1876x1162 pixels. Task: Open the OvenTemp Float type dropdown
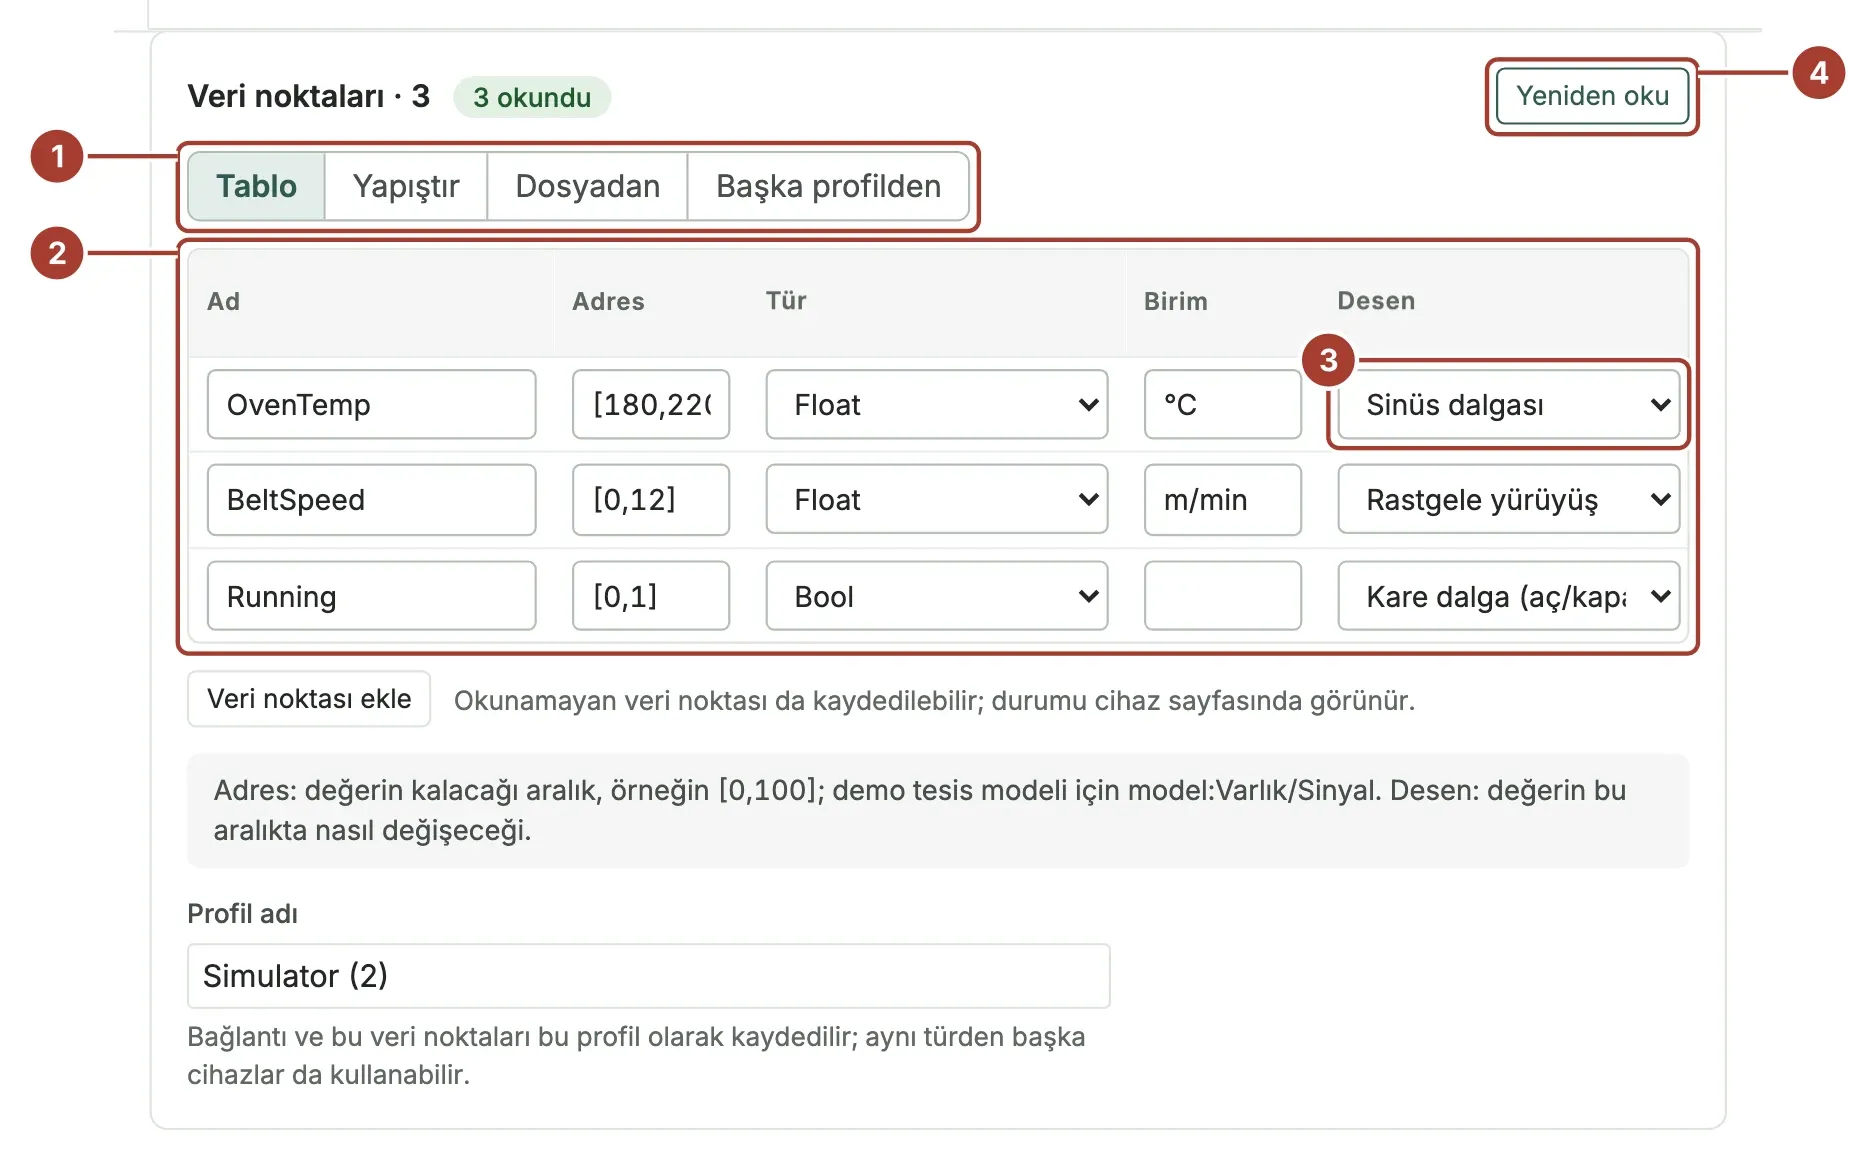(x=937, y=404)
